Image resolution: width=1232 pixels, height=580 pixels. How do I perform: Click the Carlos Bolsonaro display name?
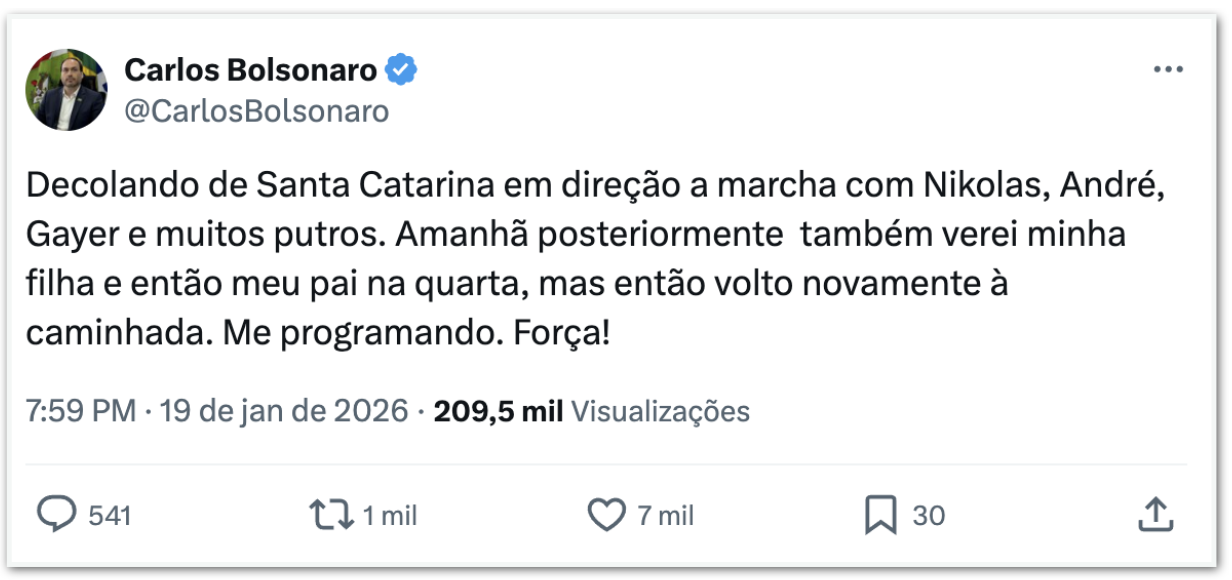click(x=250, y=71)
